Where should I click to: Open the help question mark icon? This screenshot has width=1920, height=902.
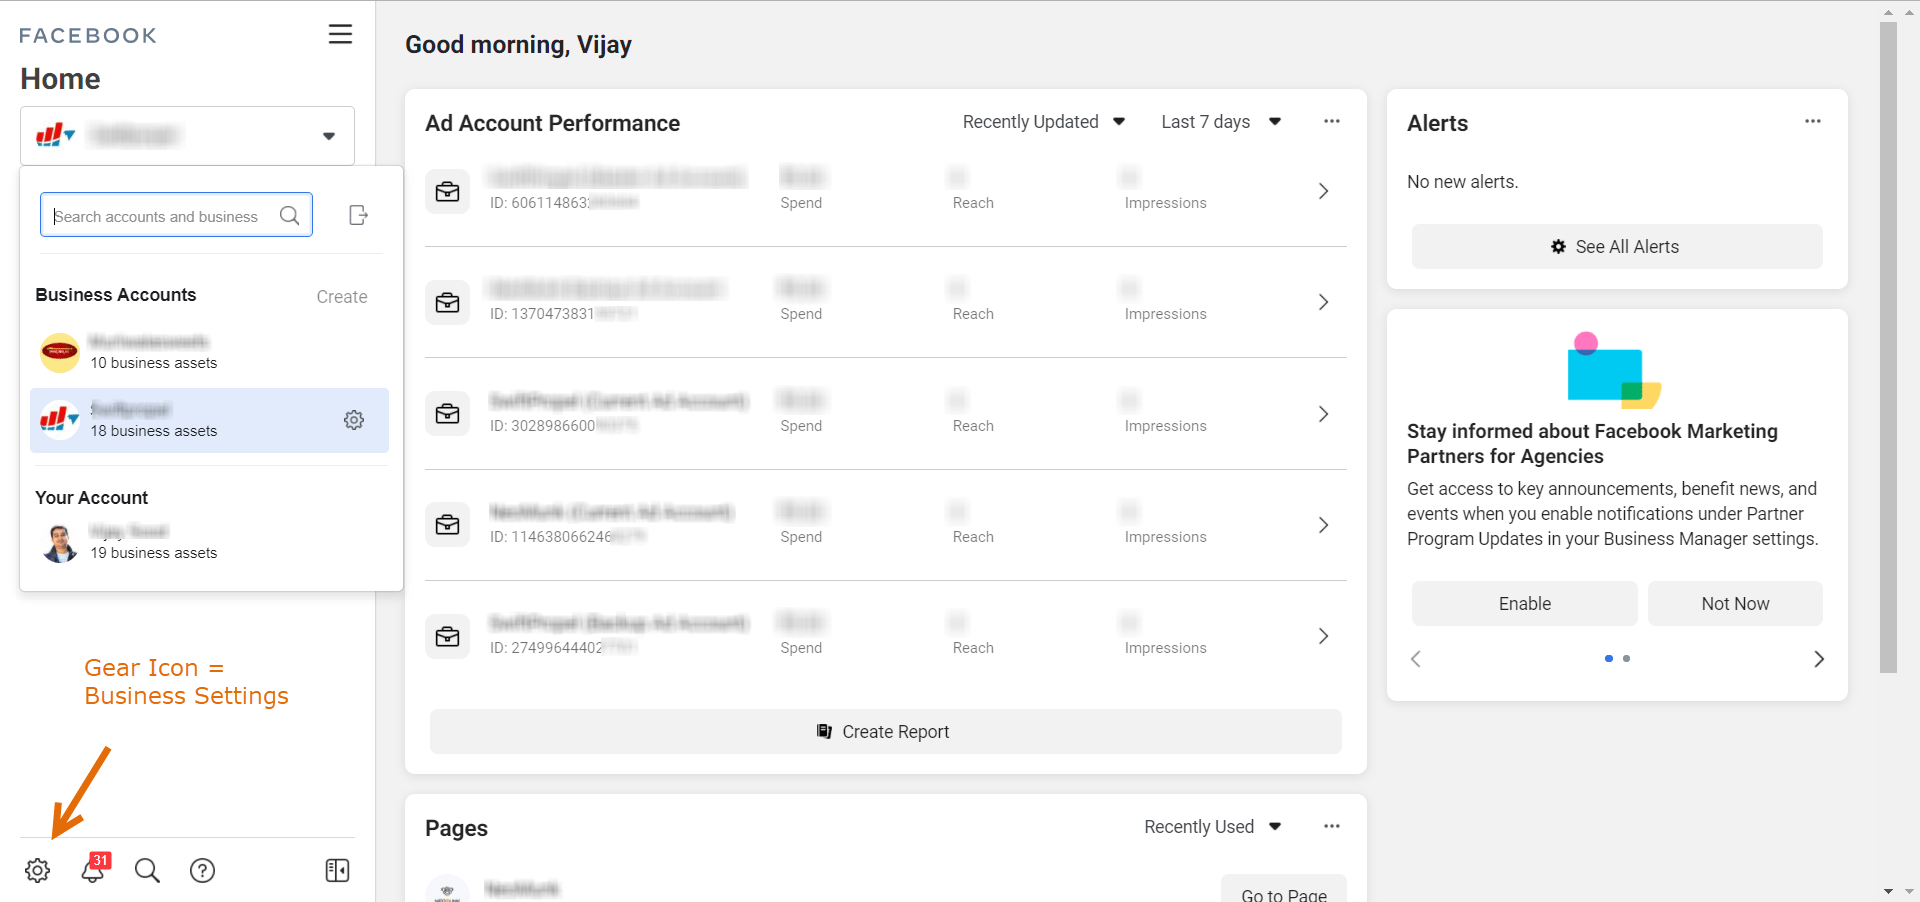[x=202, y=870]
